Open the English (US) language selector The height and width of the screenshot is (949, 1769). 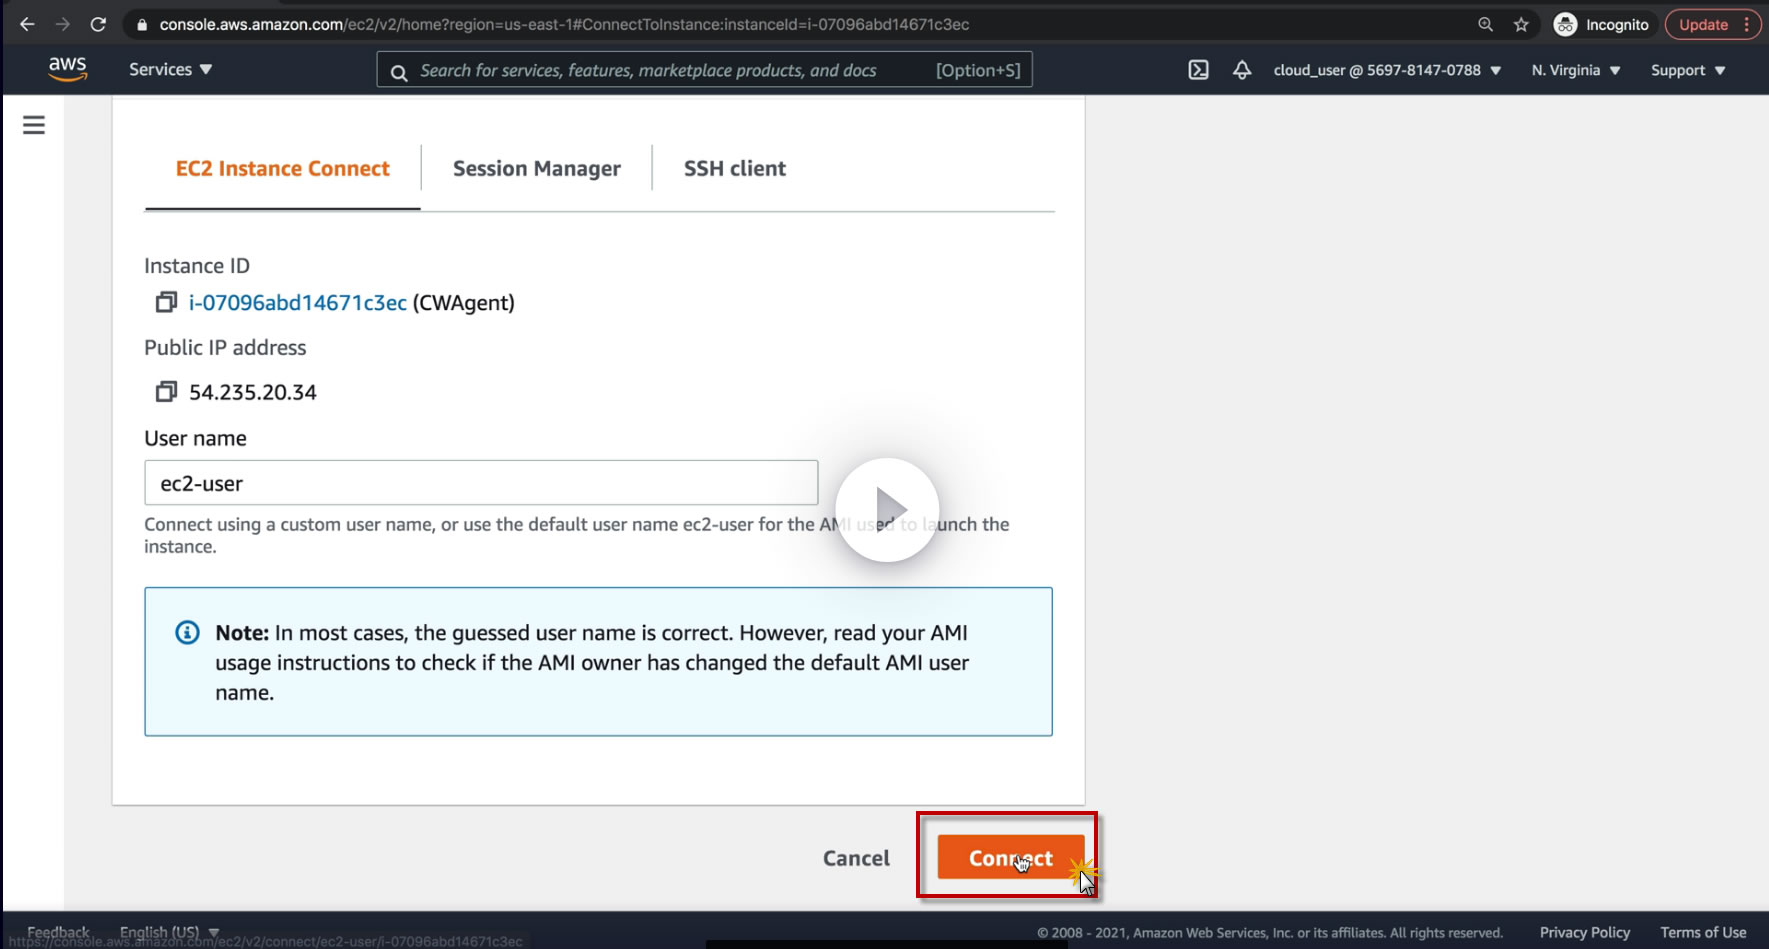point(169,932)
